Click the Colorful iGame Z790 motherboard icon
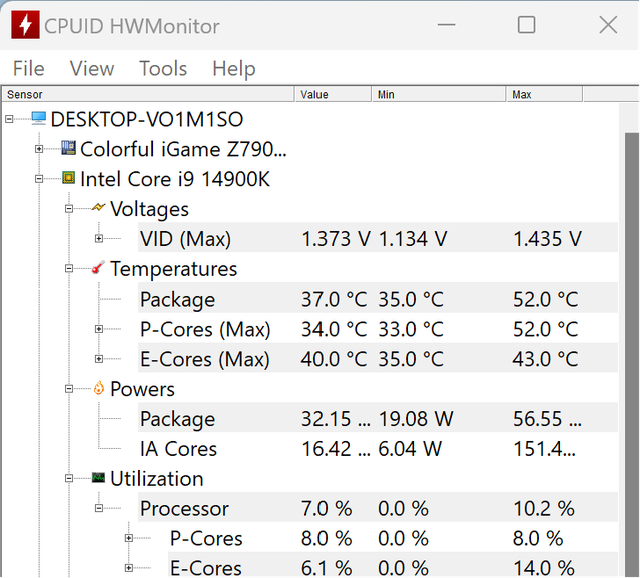This screenshot has height=578, width=640. (69, 148)
